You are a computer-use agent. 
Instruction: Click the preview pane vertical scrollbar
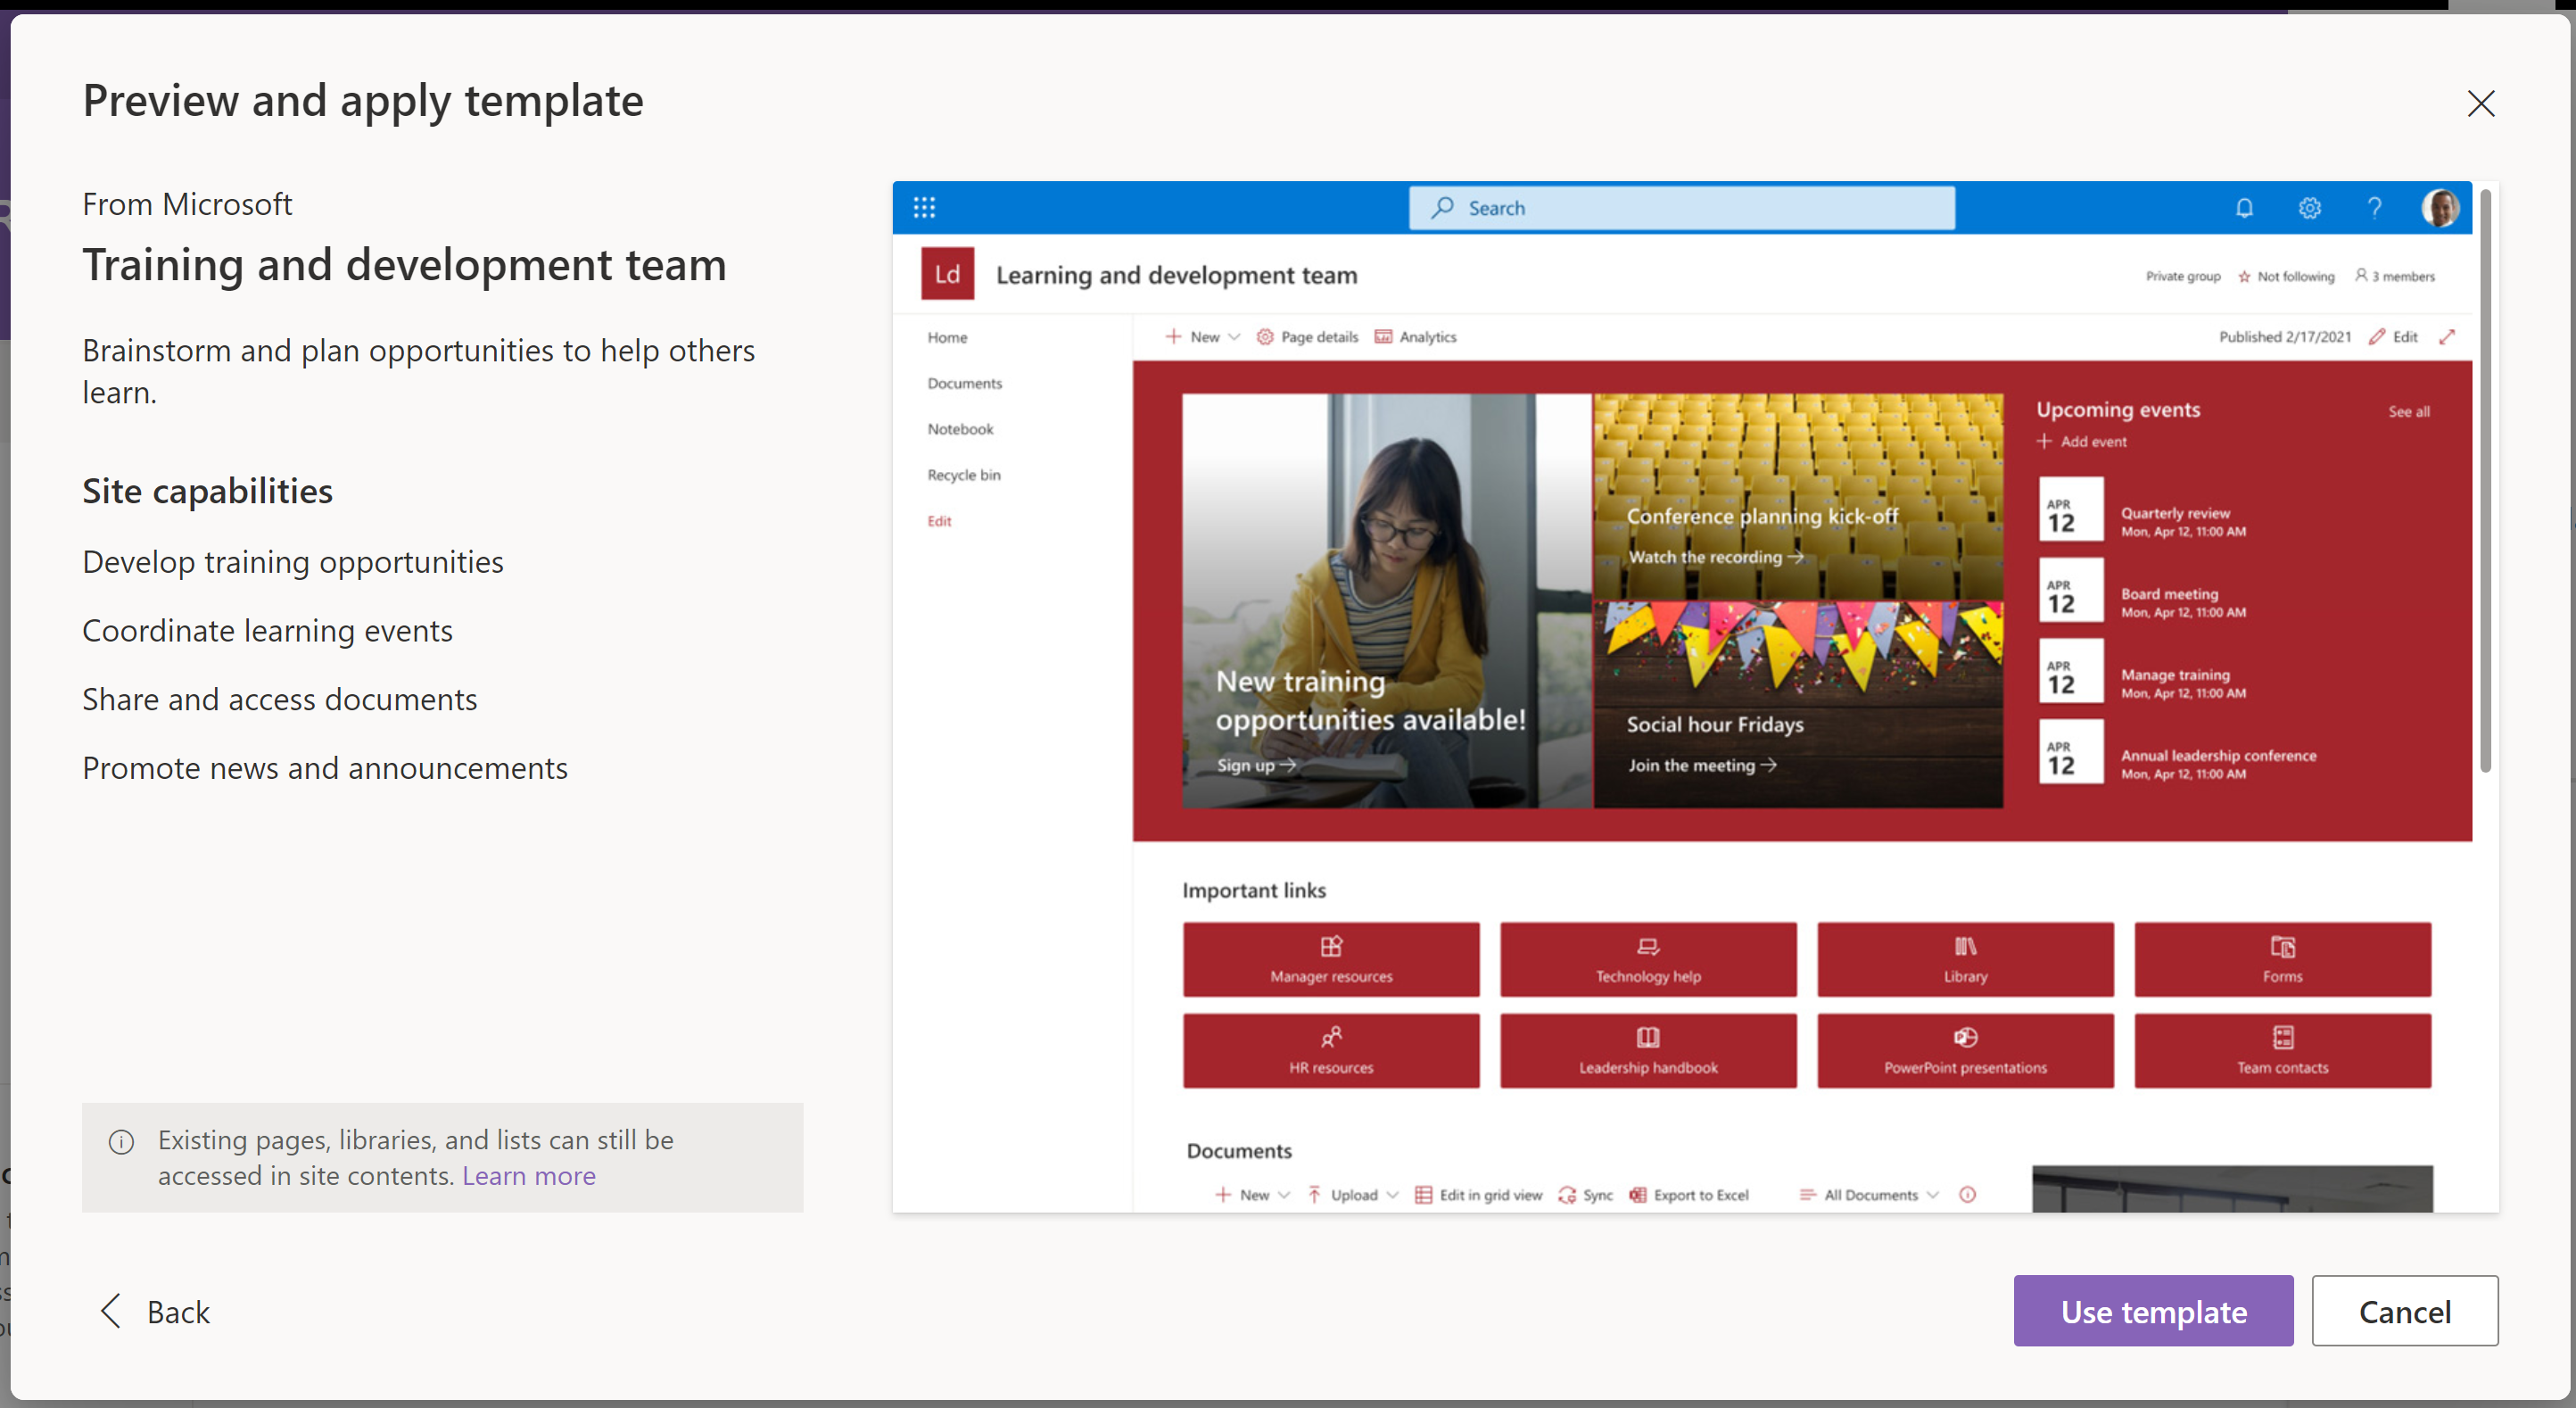coord(2485,480)
